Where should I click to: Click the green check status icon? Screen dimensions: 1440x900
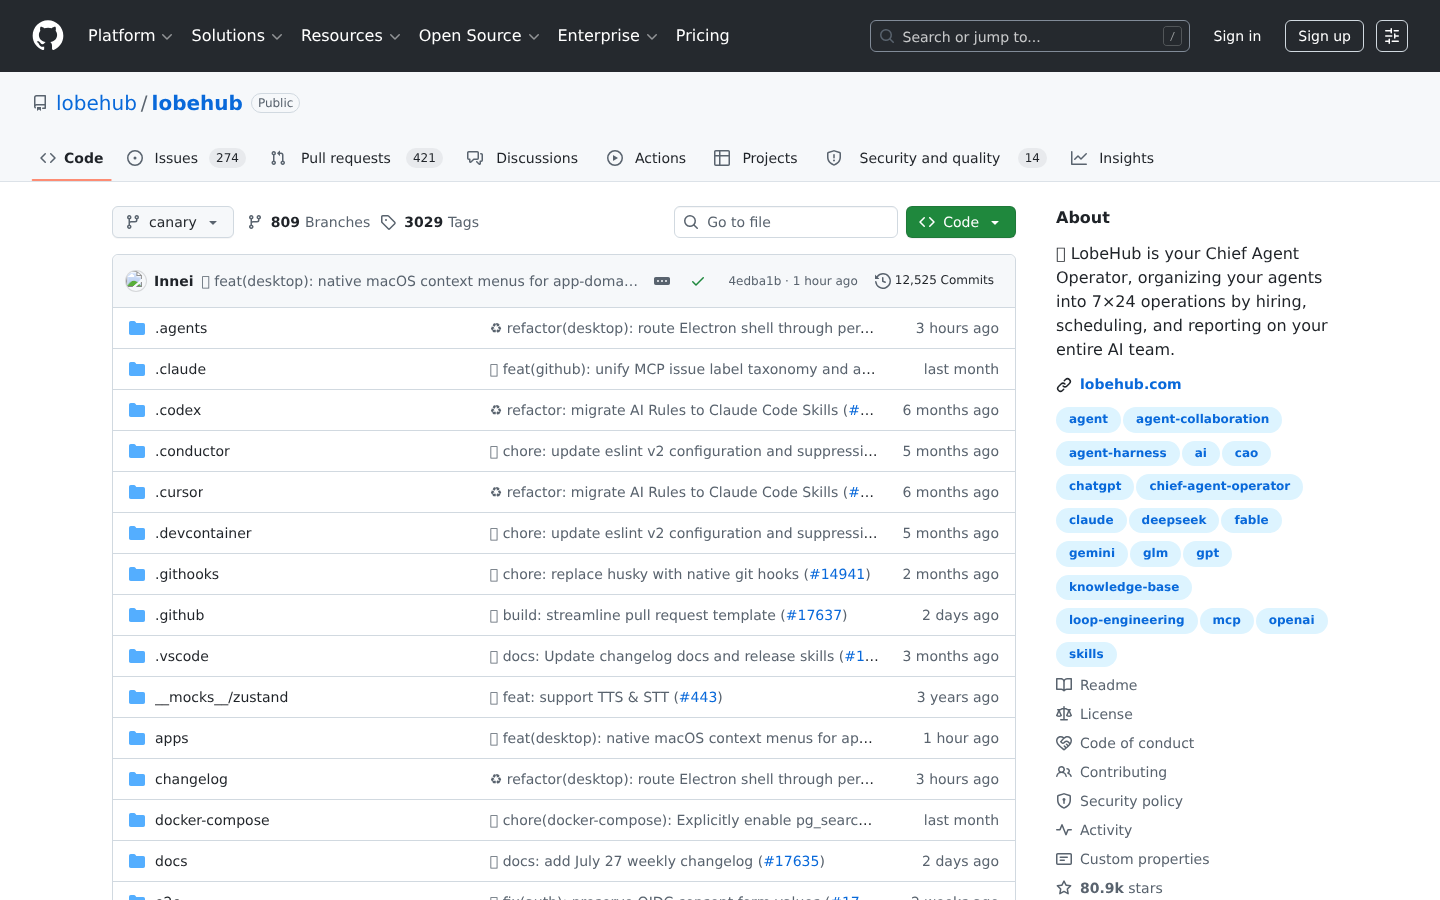[698, 281]
